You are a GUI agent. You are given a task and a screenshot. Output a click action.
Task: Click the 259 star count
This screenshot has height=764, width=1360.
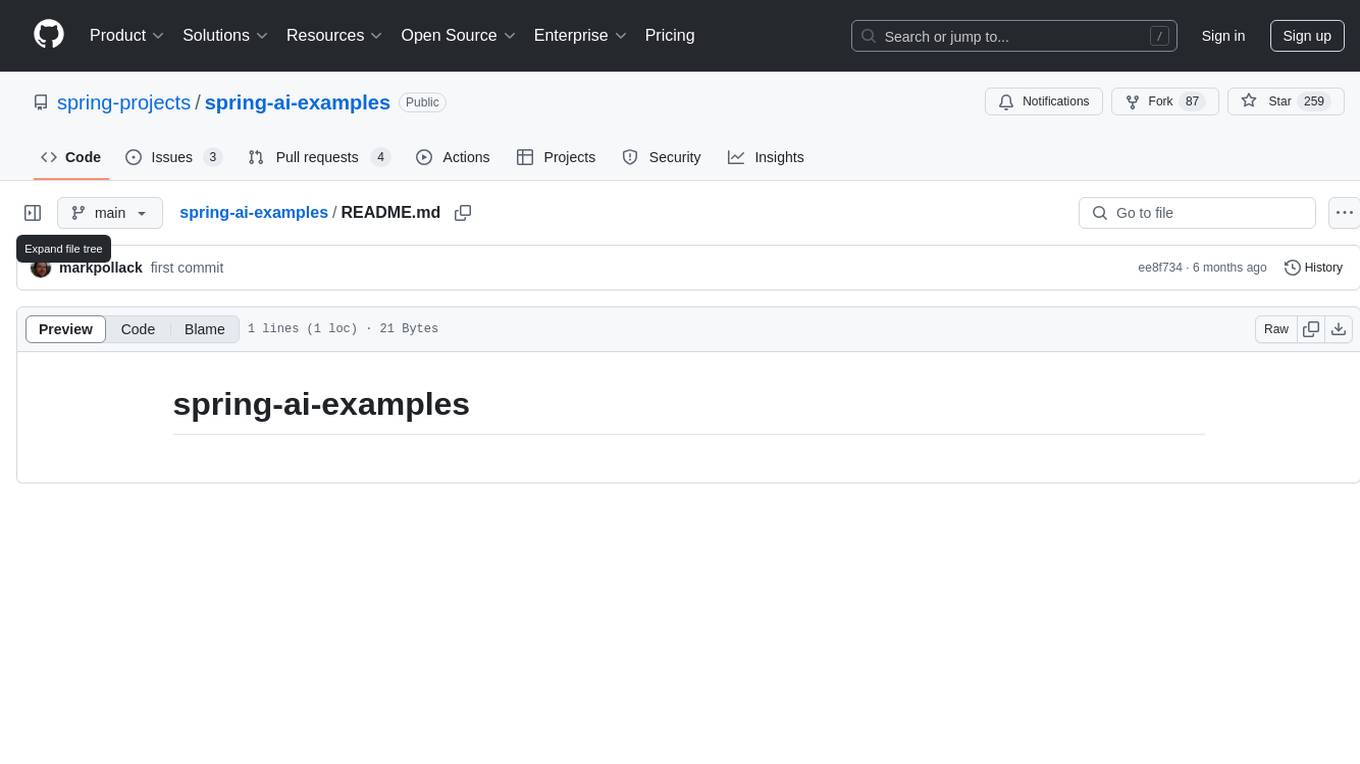(1314, 102)
